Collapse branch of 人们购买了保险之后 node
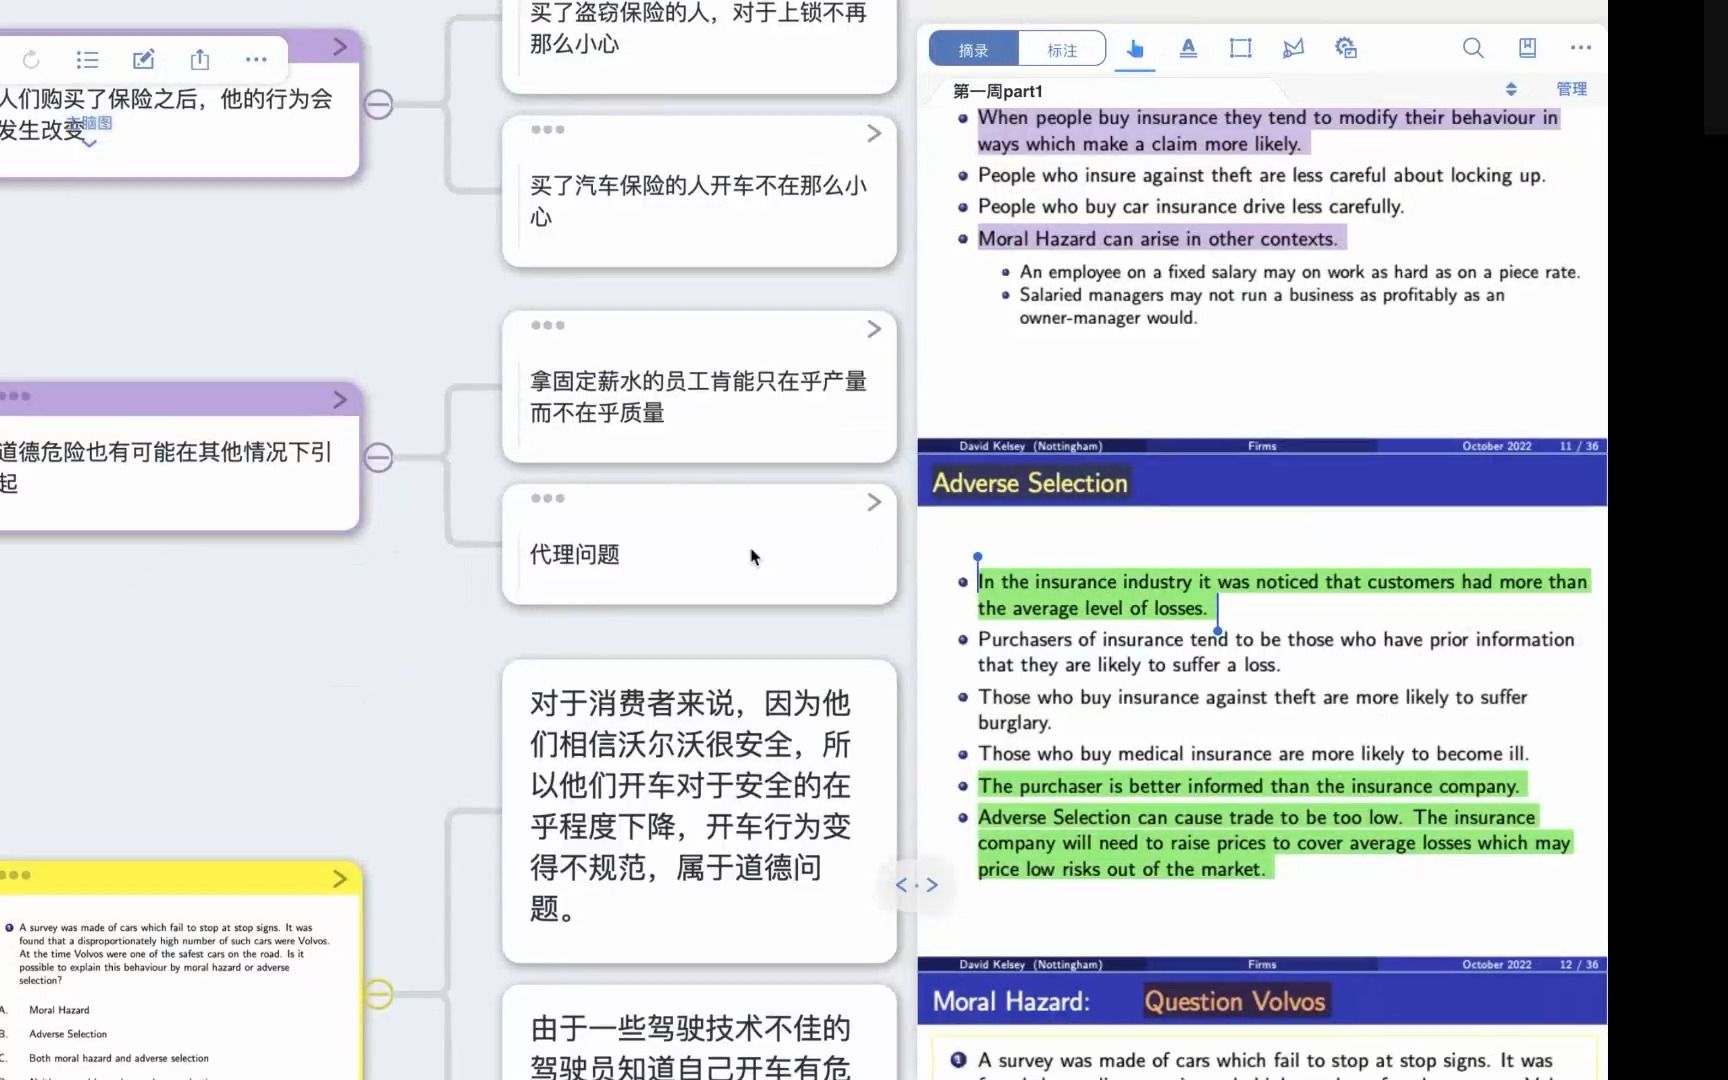 click(378, 104)
